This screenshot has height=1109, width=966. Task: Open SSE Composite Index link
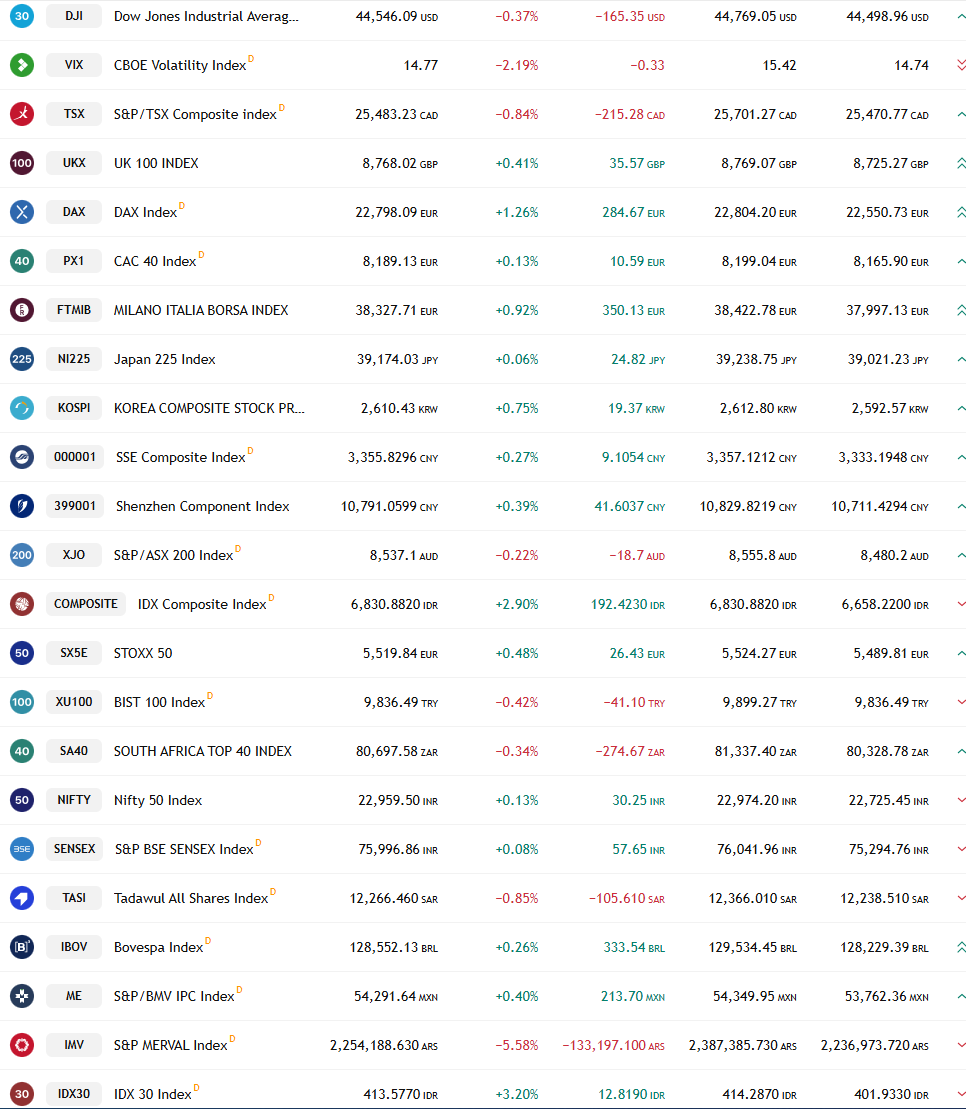pyautogui.click(x=180, y=458)
